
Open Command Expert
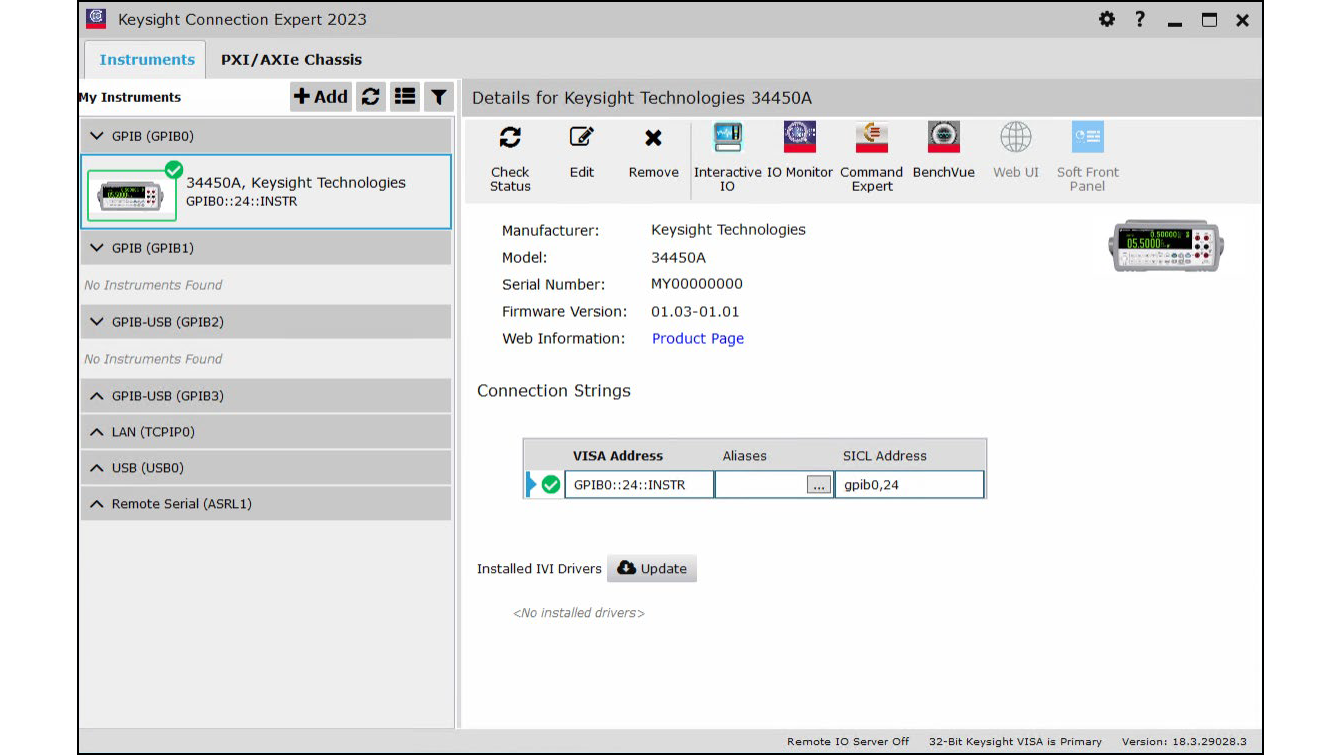click(870, 152)
